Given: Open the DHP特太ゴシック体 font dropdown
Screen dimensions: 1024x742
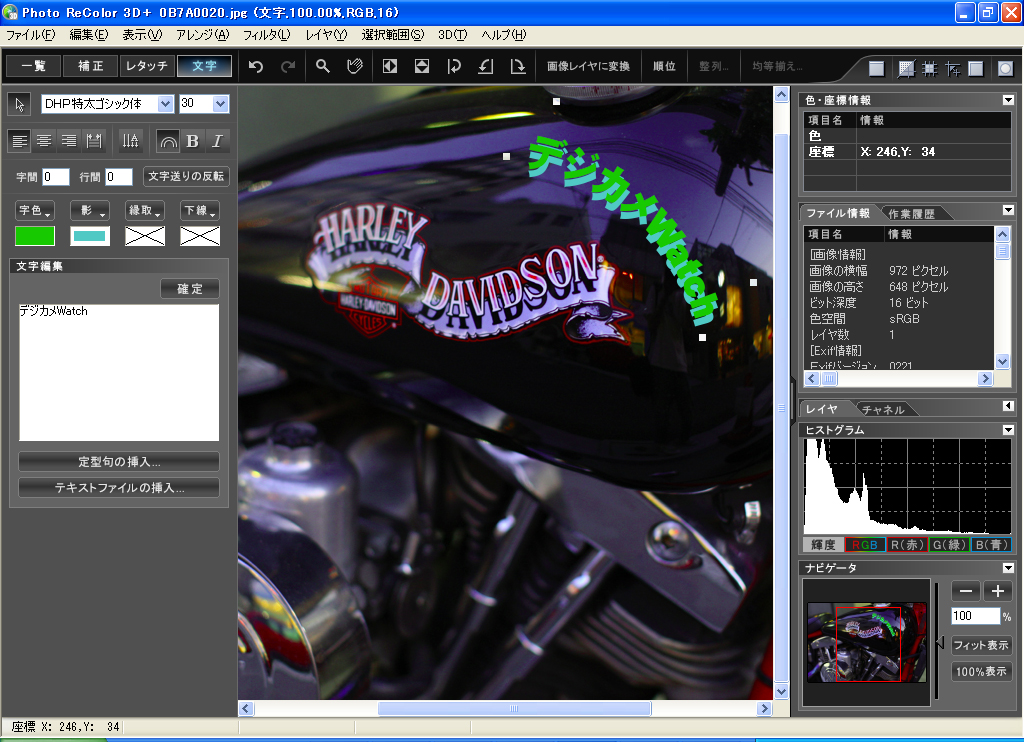Looking at the screenshot, I should click(x=166, y=104).
